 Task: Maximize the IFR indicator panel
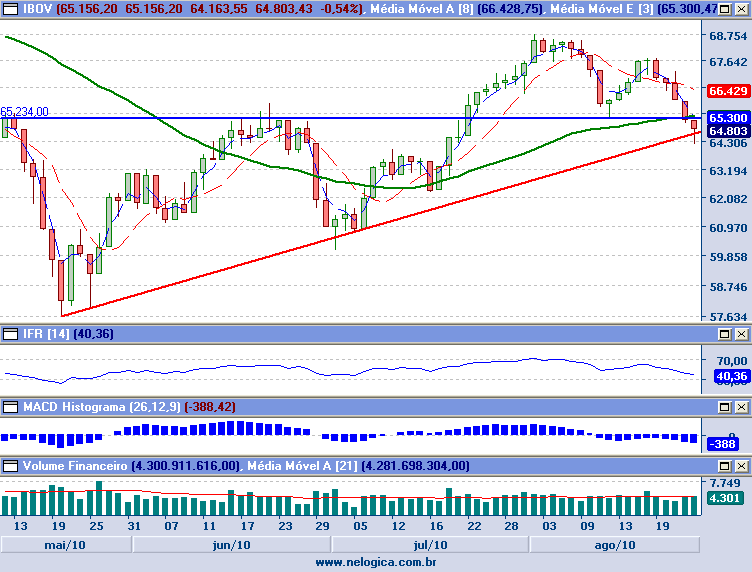pyautogui.click(x=725, y=333)
